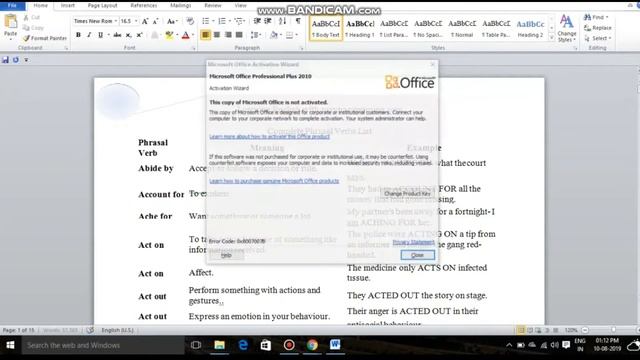Click the Clear Formatting icon
This screenshot has height=360, width=640.
[x=190, y=21]
